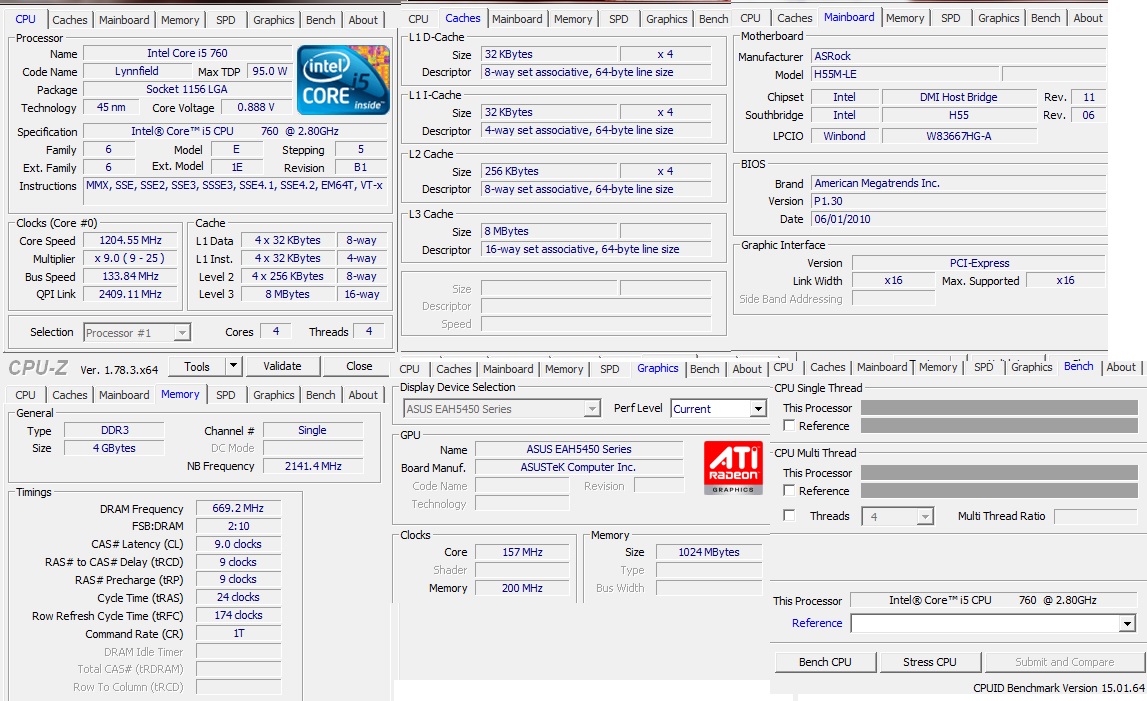The height and width of the screenshot is (701, 1147).
Task: Click the Intel Core i5 inside logo
Action: (343, 80)
